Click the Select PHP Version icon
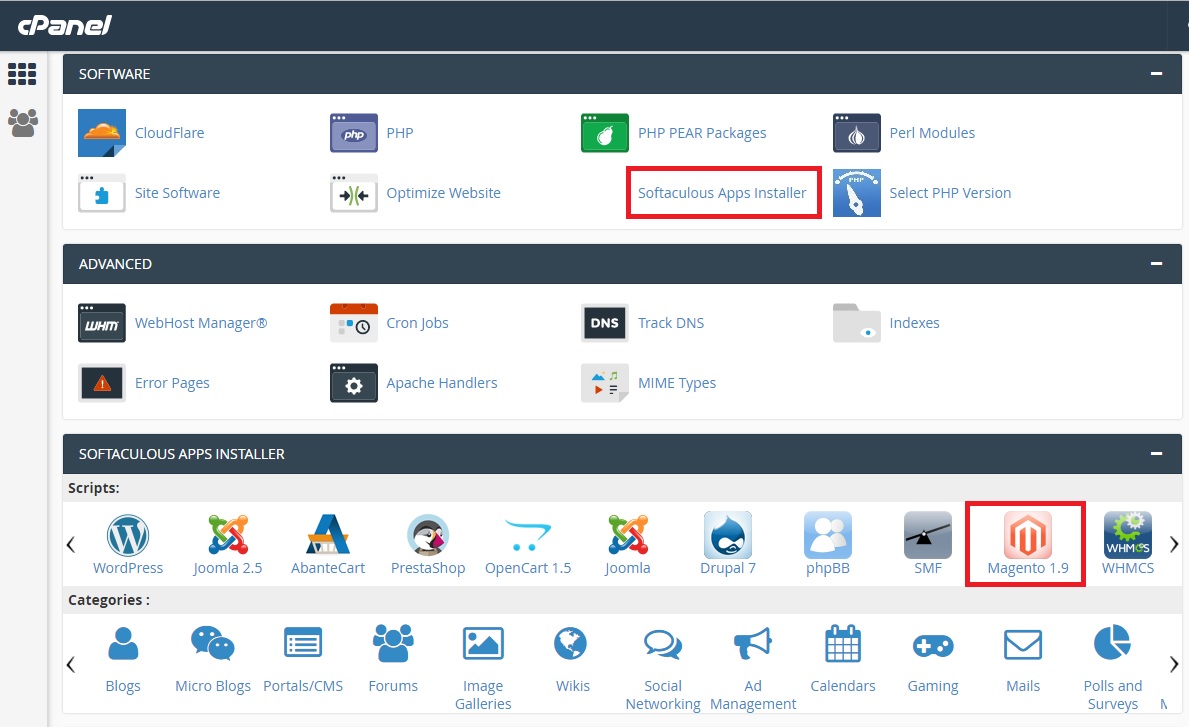Image resolution: width=1189 pixels, height=727 pixels. (856, 193)
